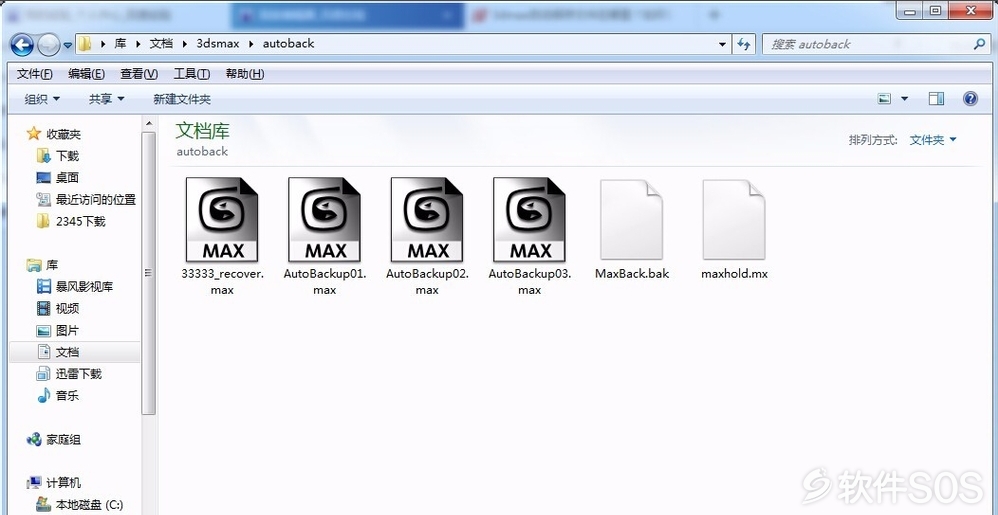Image resolution: width=998 pixels, height=515 pixels.
Task: Click the help question mark icon
Action: [970, 99]
